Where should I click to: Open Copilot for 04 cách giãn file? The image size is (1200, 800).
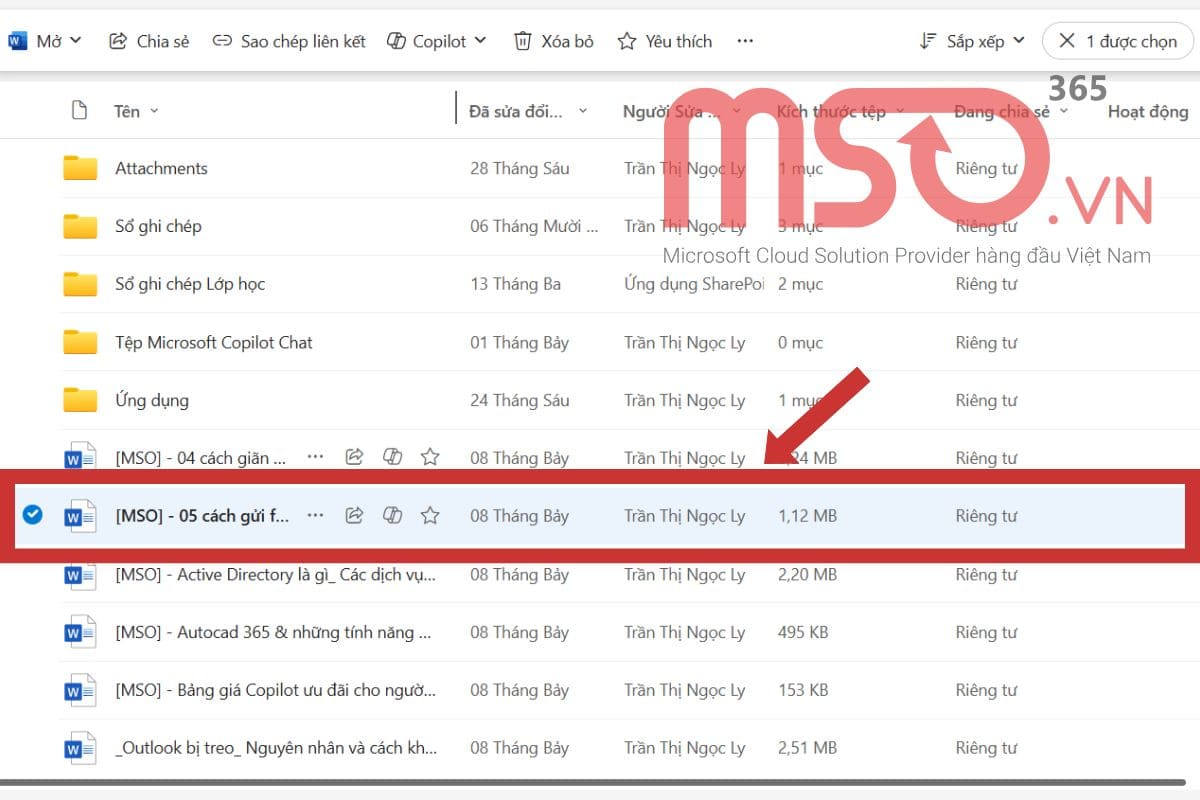click(392, 457)
